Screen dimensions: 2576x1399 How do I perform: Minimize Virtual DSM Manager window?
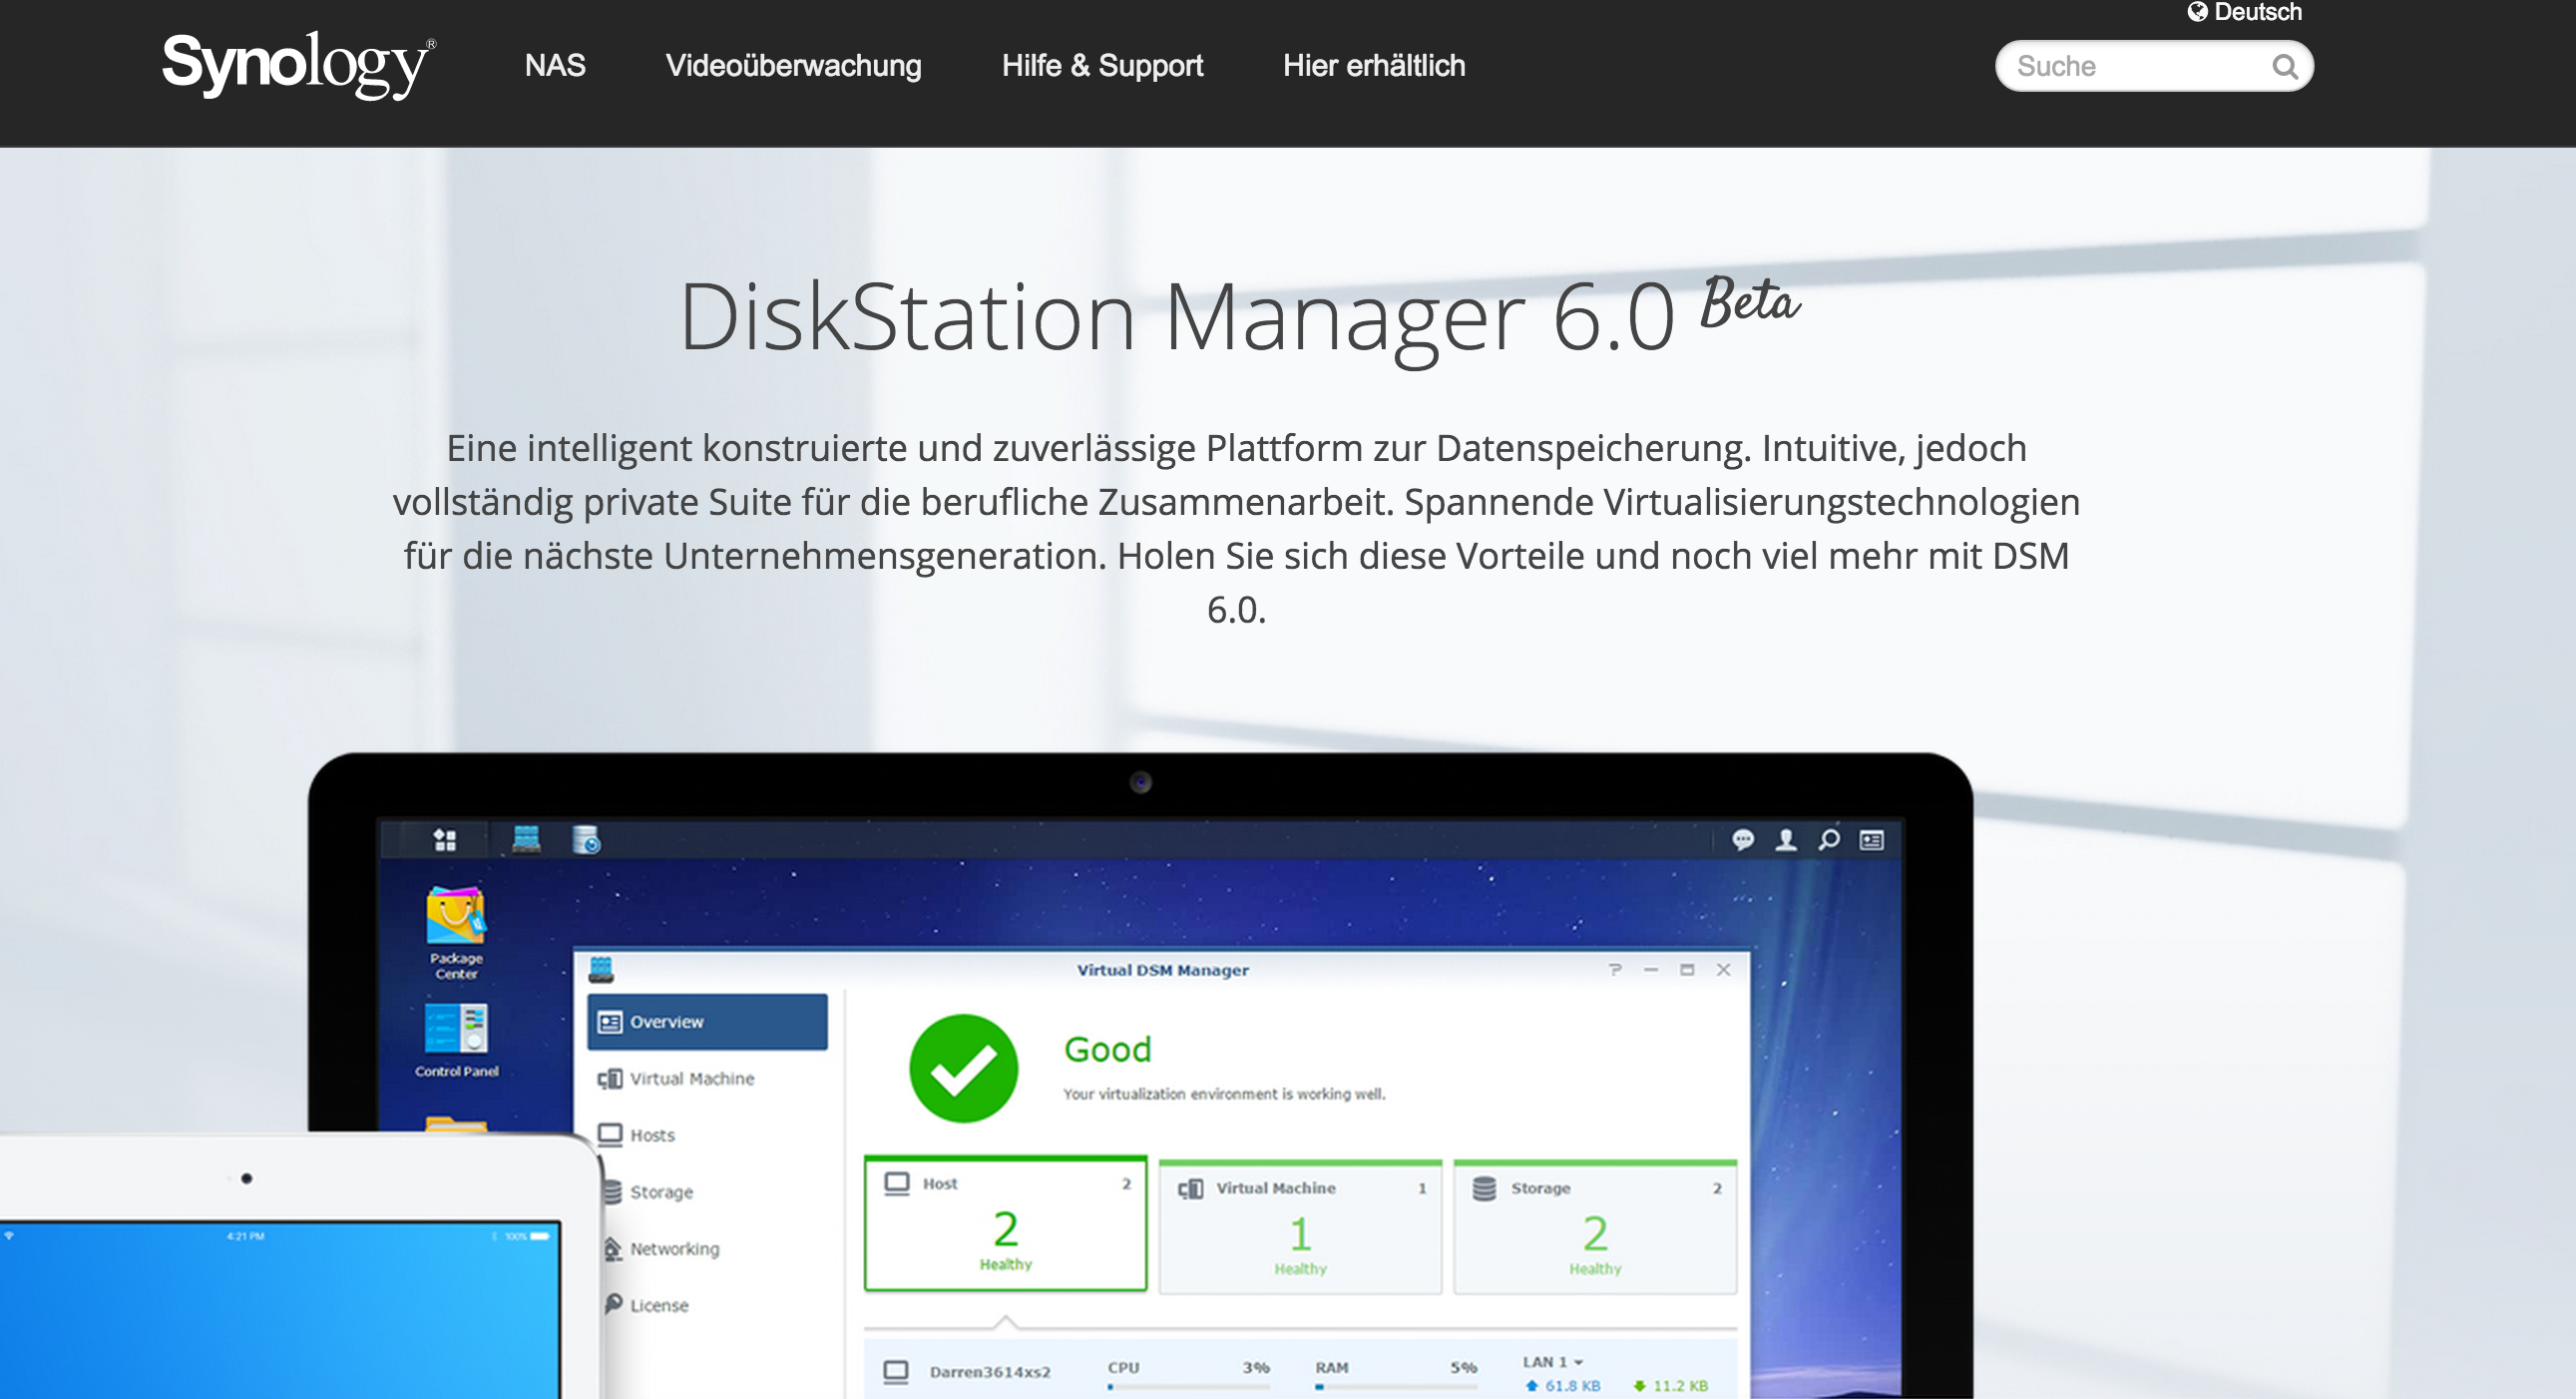(x=1651, y=969)
